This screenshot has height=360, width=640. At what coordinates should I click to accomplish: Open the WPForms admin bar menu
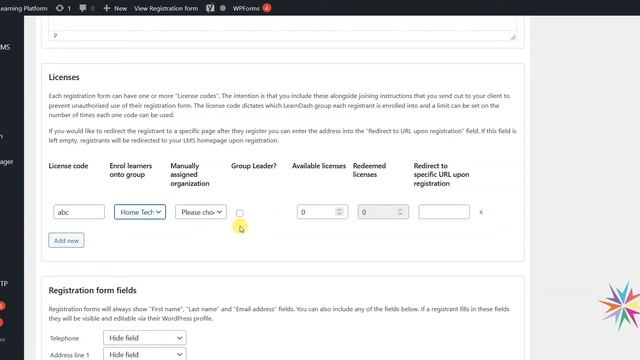246,8
